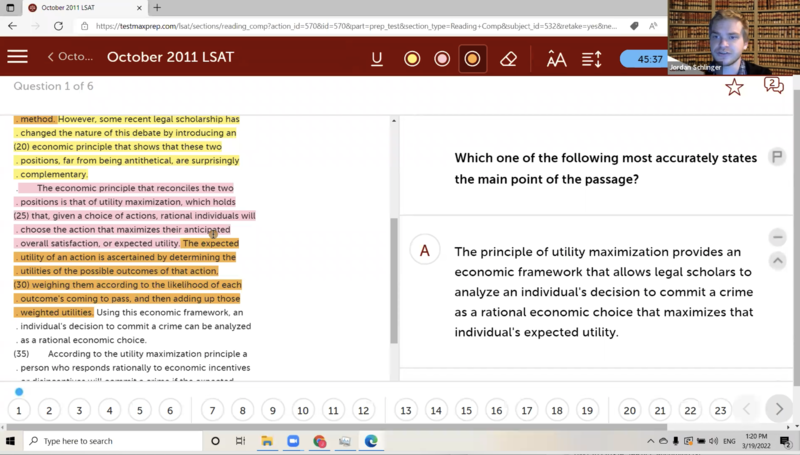The width and height of the screenshot is (800, 455).
Task: Choose the orange highlighter color
Action: tap(472, 59)
